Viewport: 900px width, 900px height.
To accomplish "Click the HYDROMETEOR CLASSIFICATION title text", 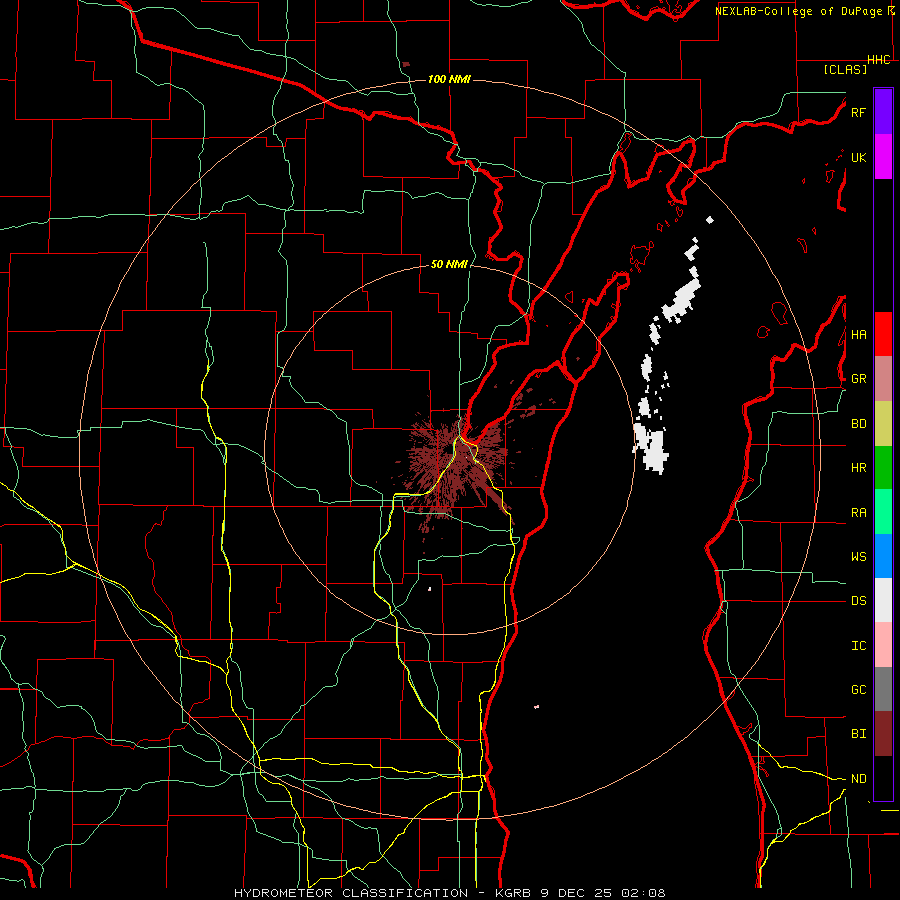I will point(351,893).
